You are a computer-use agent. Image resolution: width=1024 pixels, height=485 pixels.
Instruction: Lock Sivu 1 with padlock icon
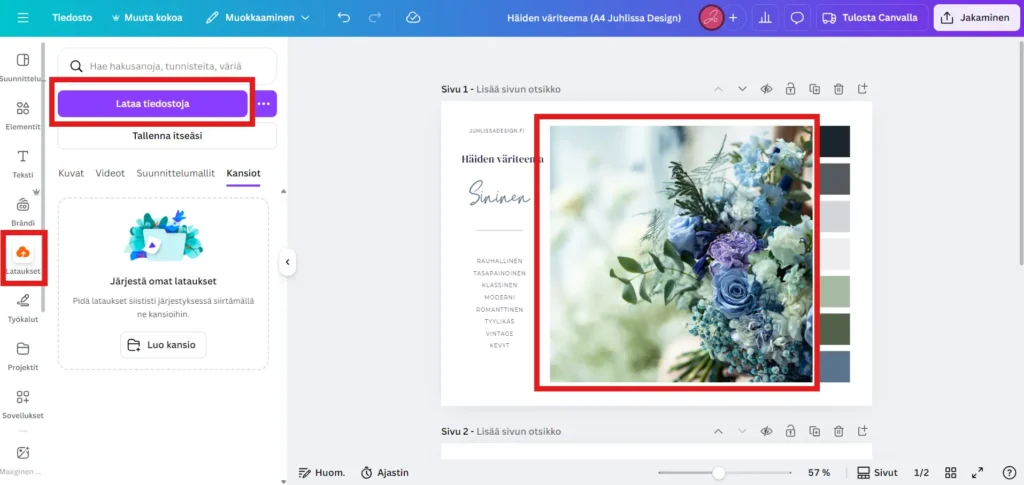[x=790, y=89]
